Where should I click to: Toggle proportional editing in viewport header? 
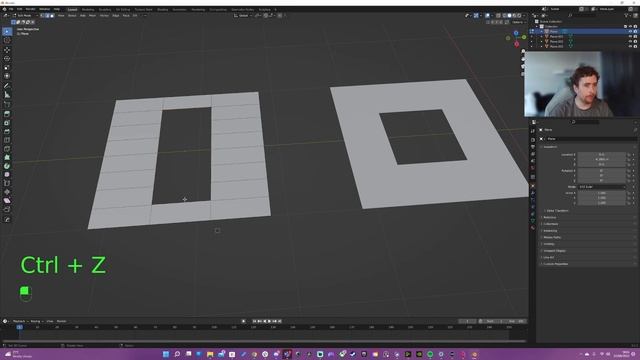(280, 16)
